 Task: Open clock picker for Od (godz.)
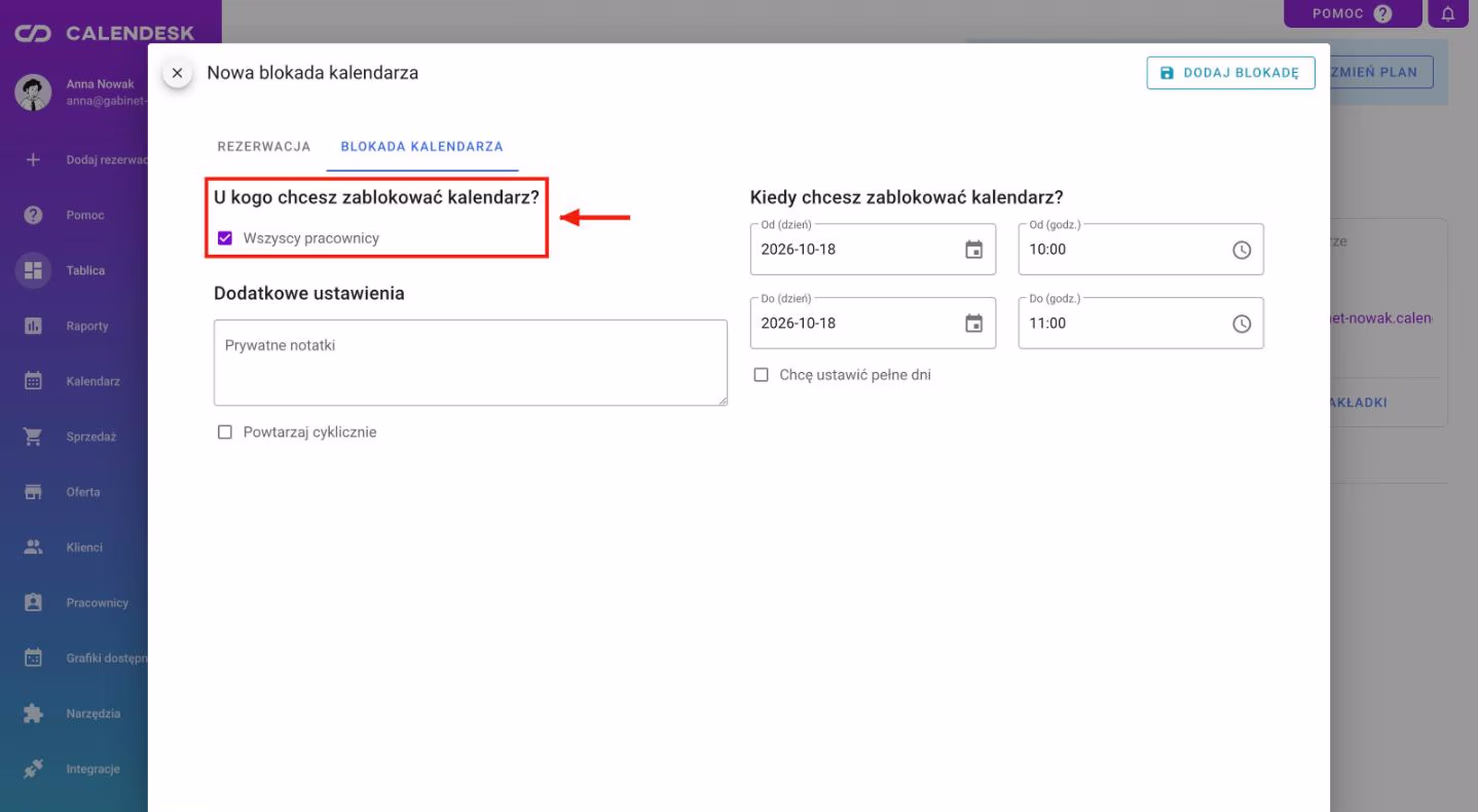click(1241, 250)
